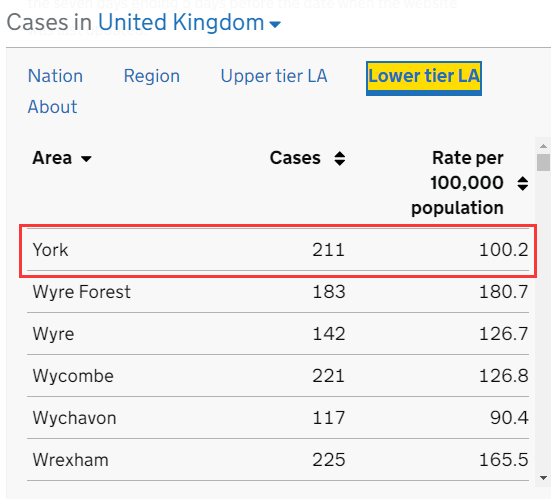This screenshot has height=499, width=551.
Task: Switch to the Nation tab
Action: pyautogui.click(x=55, y=76)
